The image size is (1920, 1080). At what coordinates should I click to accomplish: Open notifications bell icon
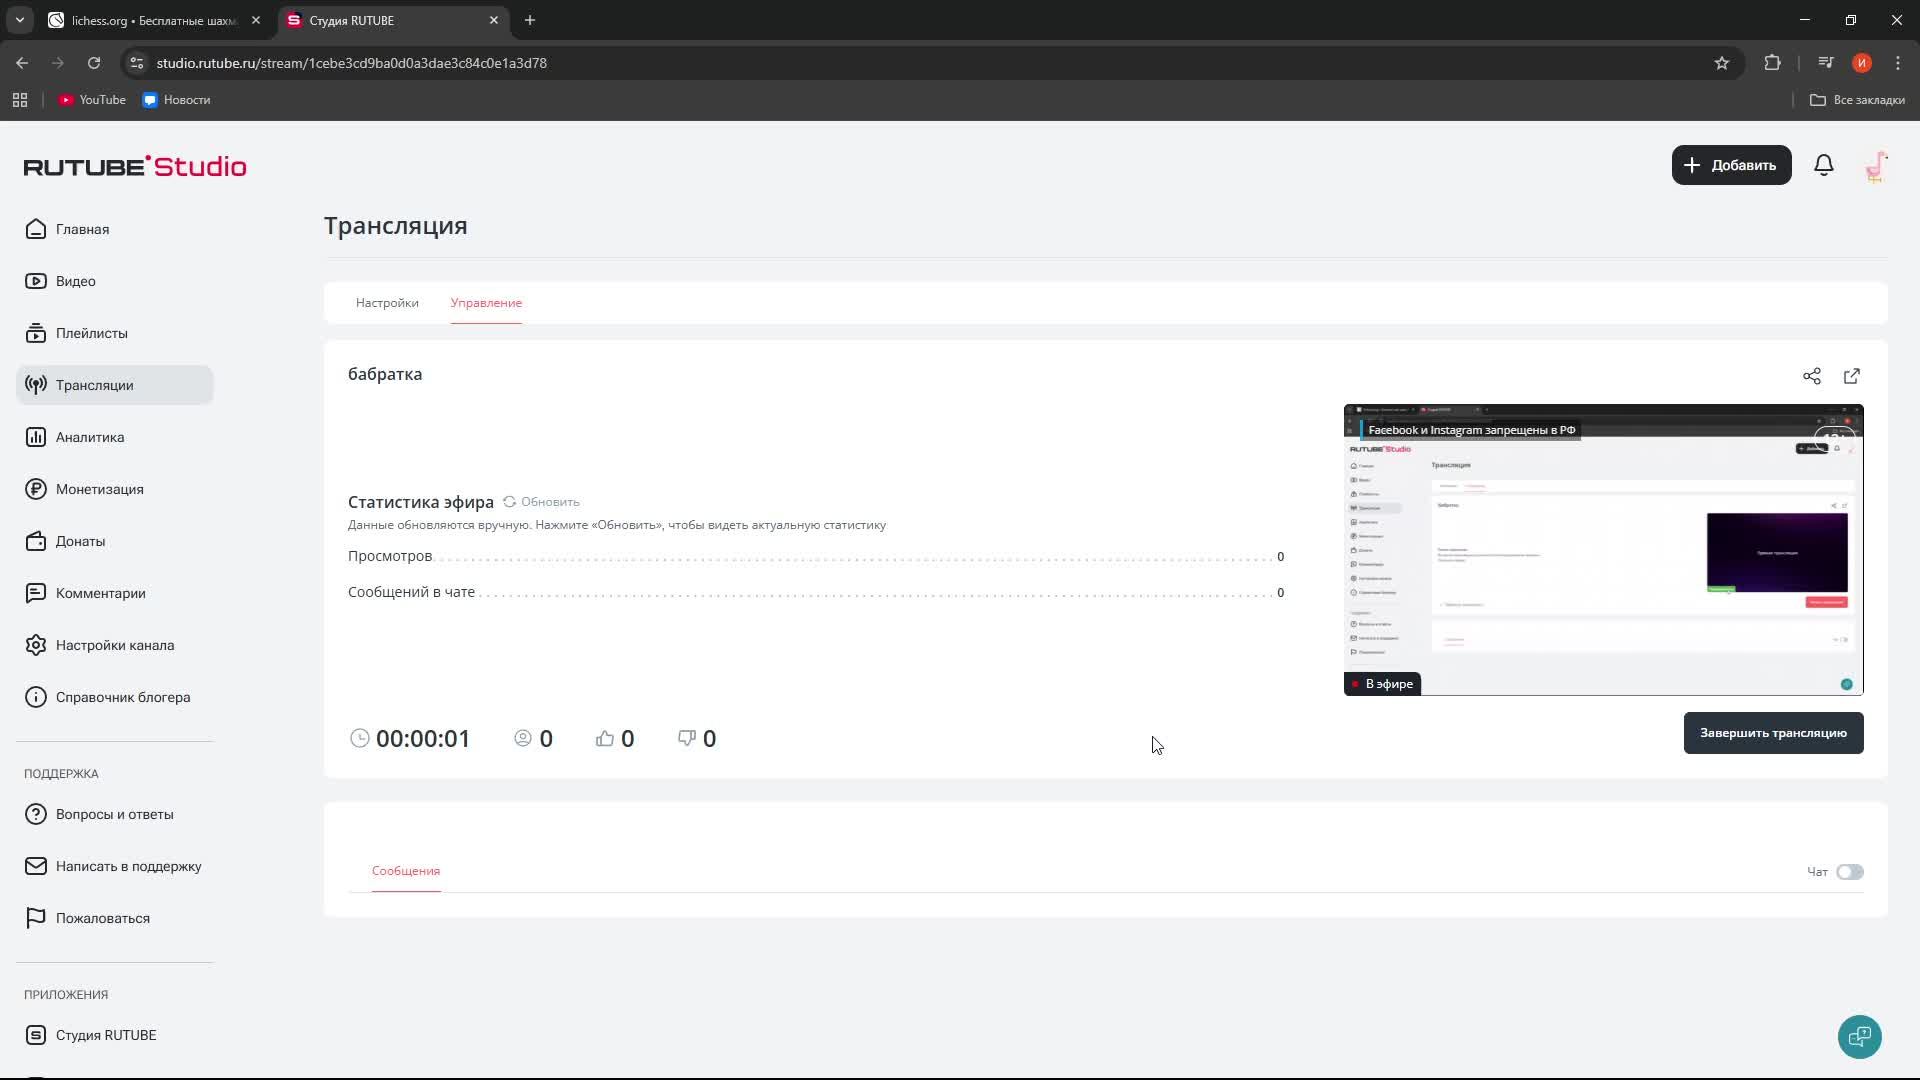[x=1823, y=165]
